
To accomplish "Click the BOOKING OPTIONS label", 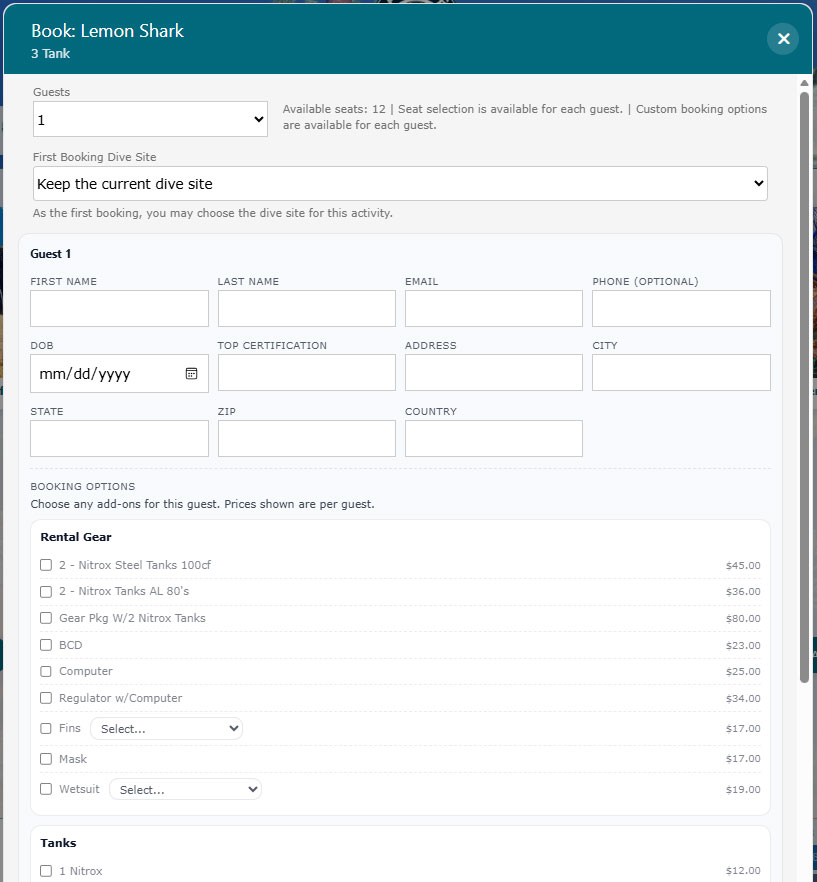I will (x=83, y=487).
